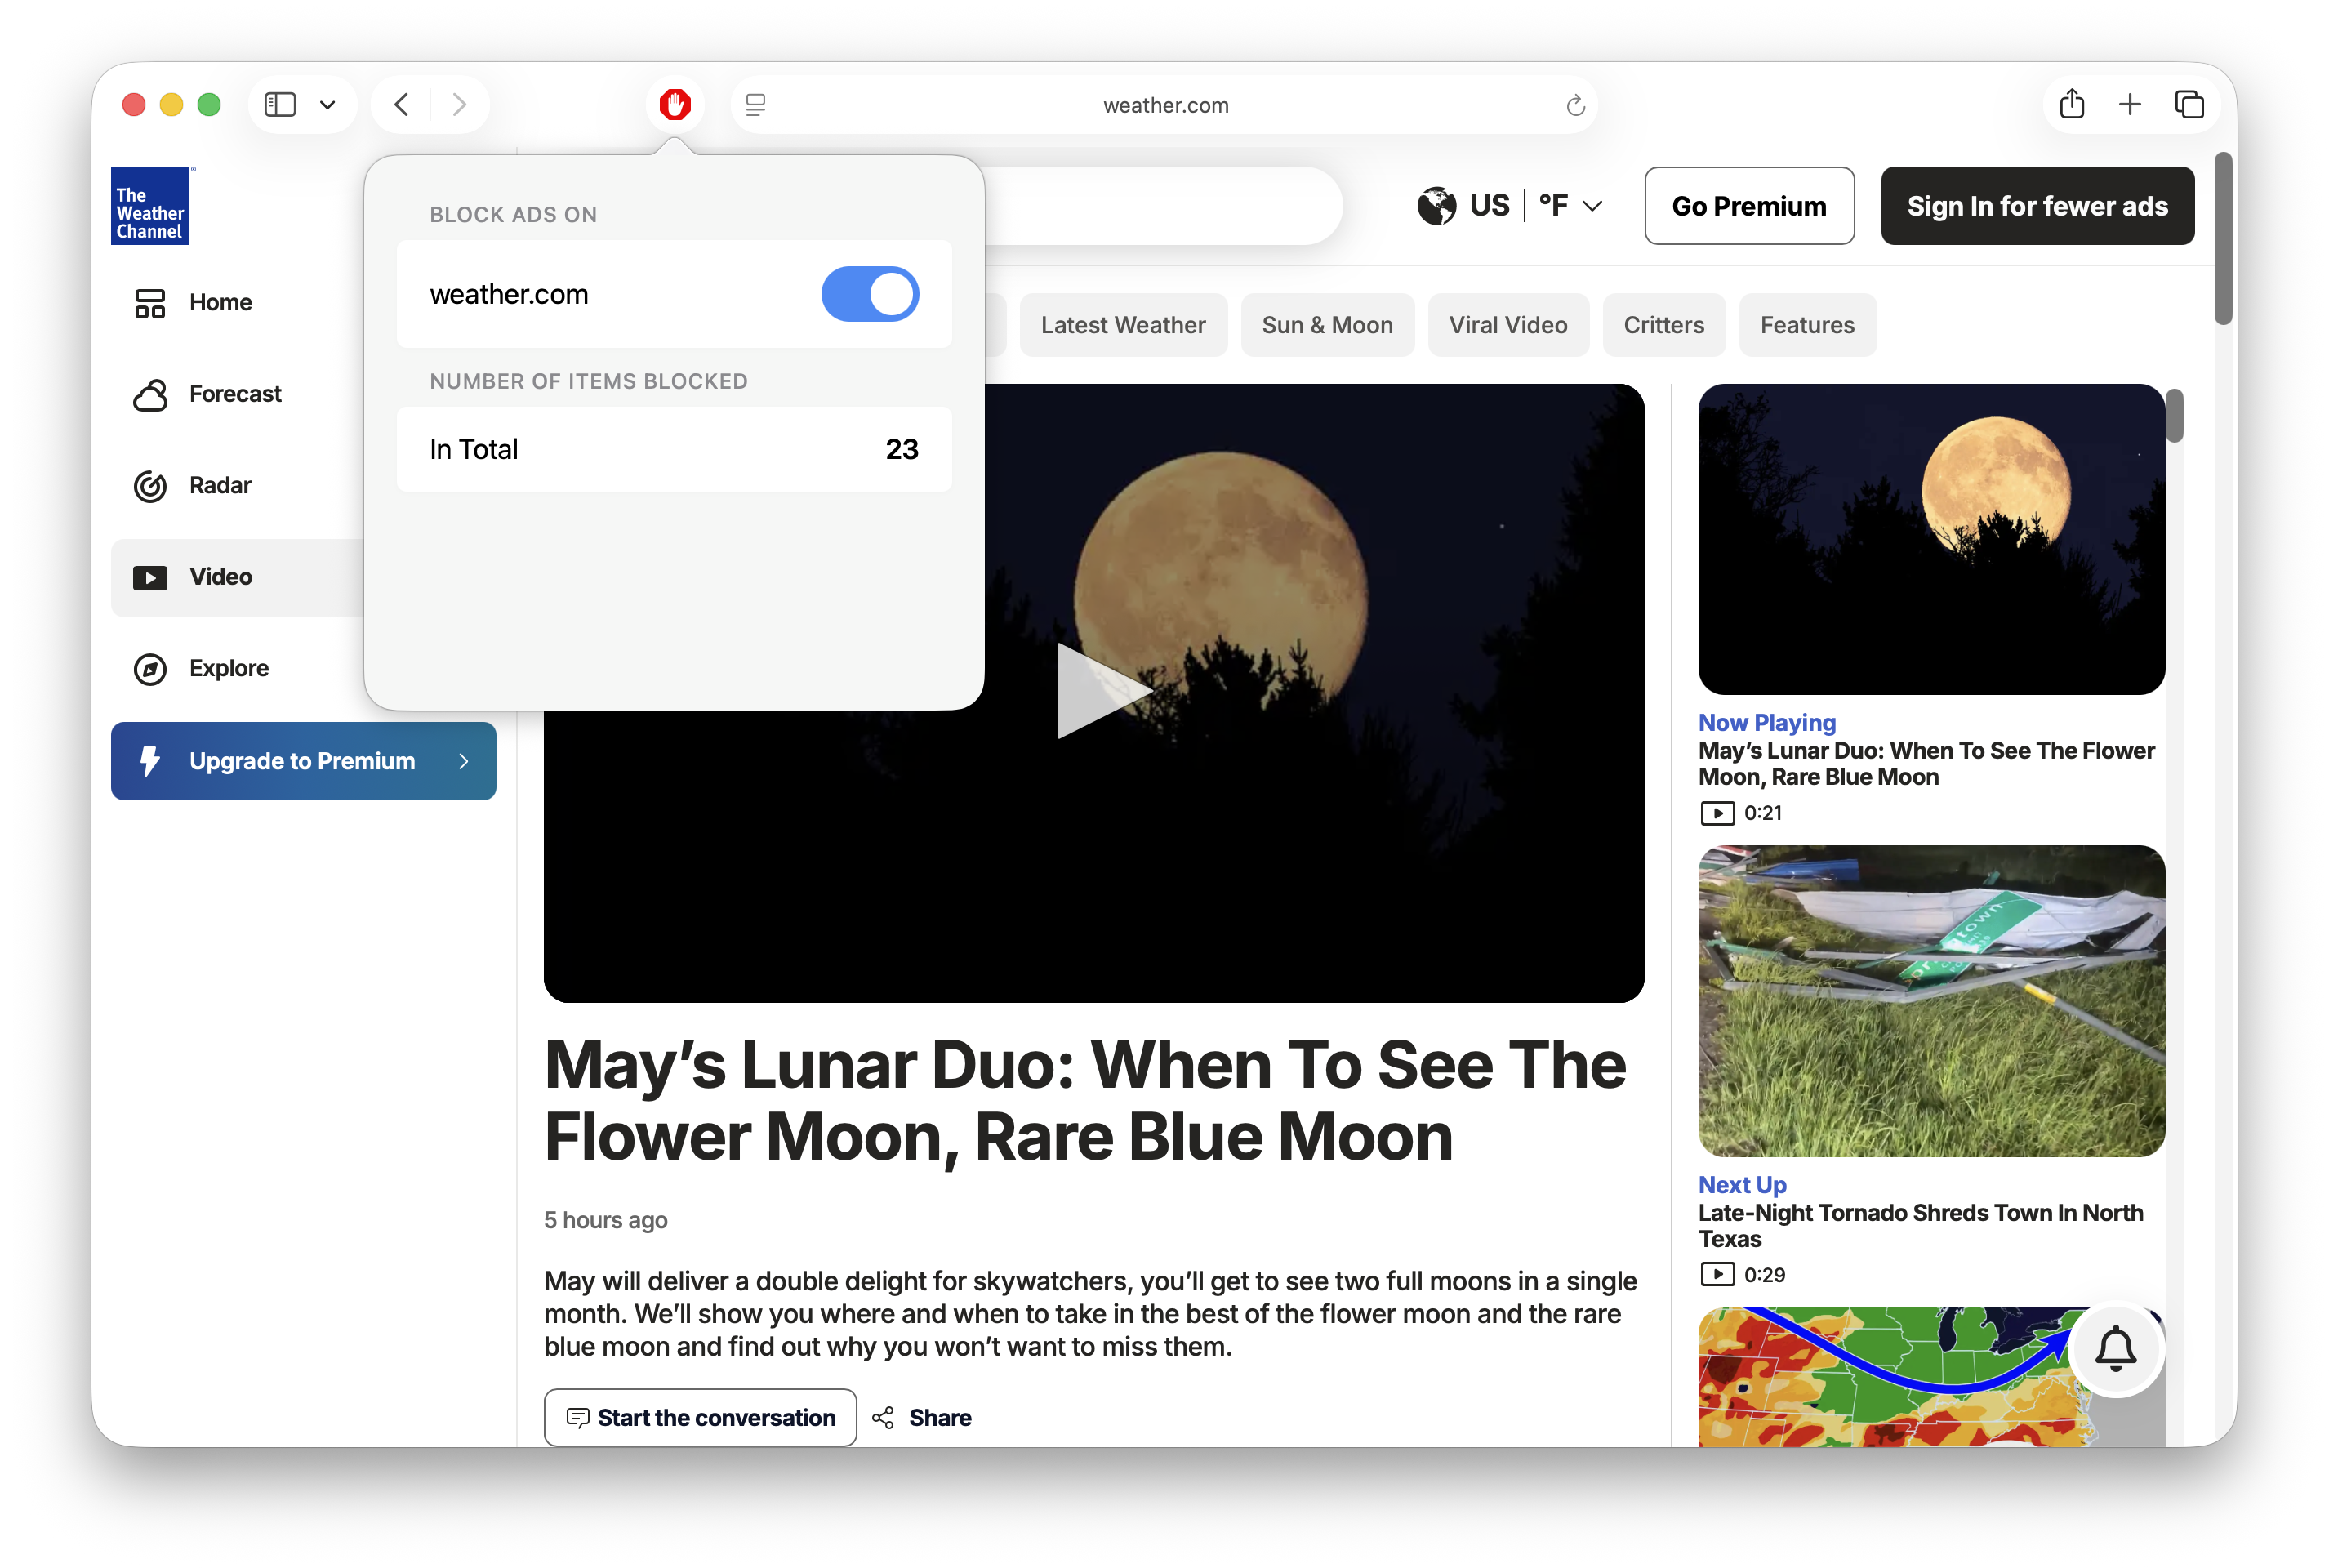The height and width of the screenshot is (1568, 2329).
Task: Reload the weather.com page
Action: click(1575, 105)
